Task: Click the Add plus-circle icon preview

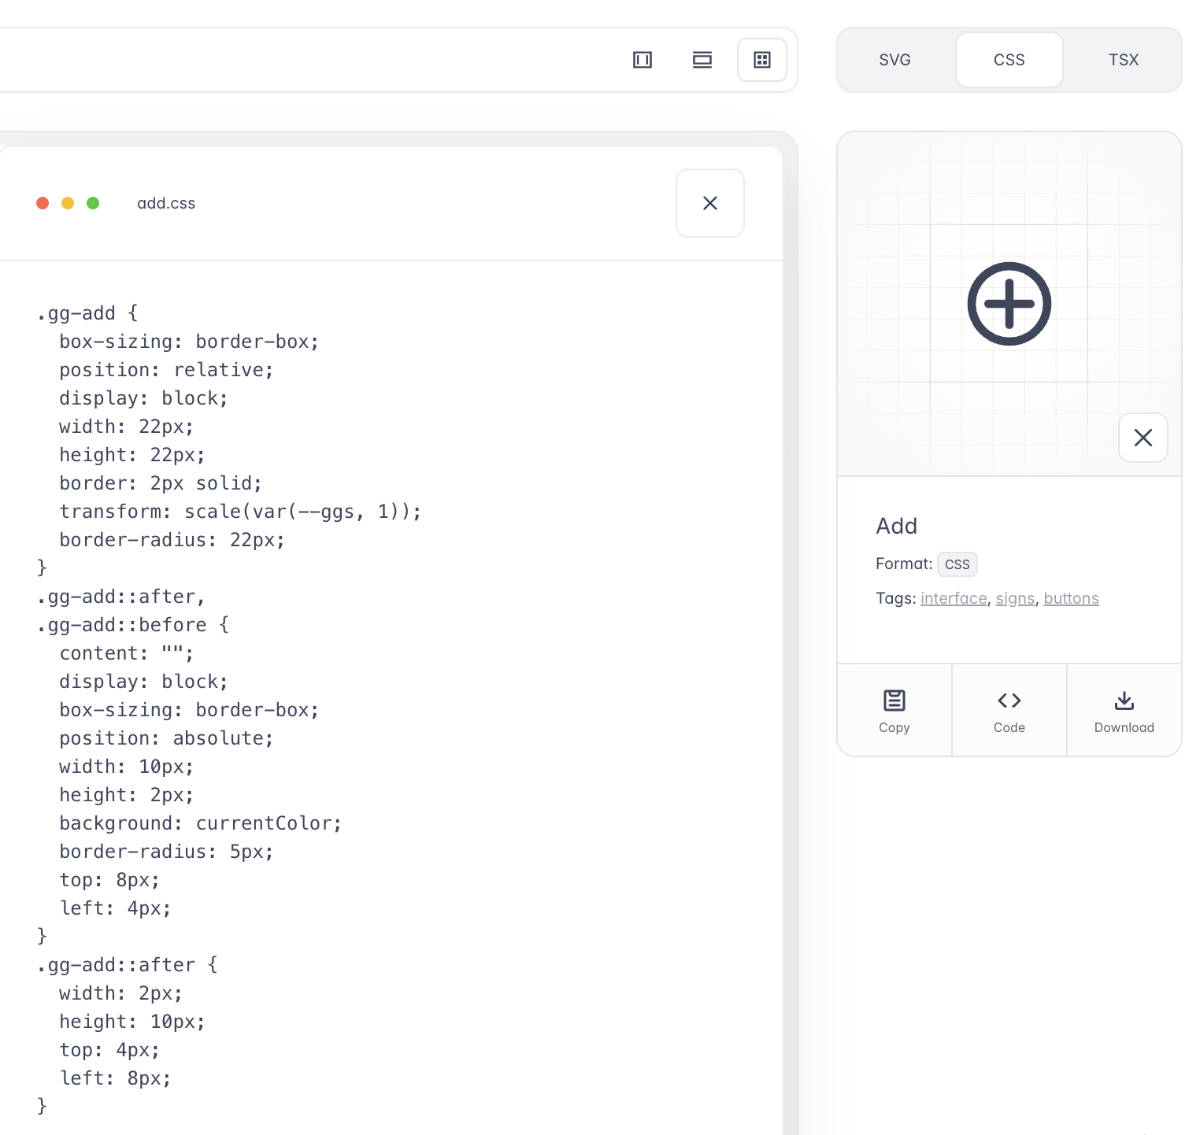Action: tap(1009, 304)
